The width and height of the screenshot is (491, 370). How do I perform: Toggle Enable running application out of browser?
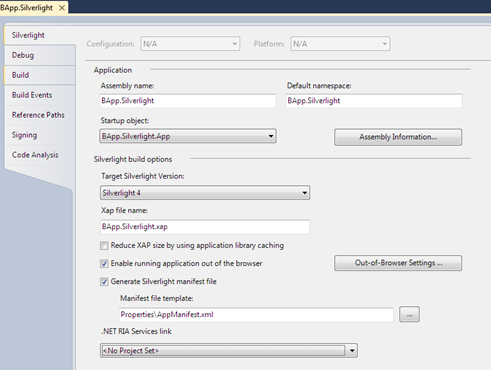pyautogui.click(x=104, y=264)
